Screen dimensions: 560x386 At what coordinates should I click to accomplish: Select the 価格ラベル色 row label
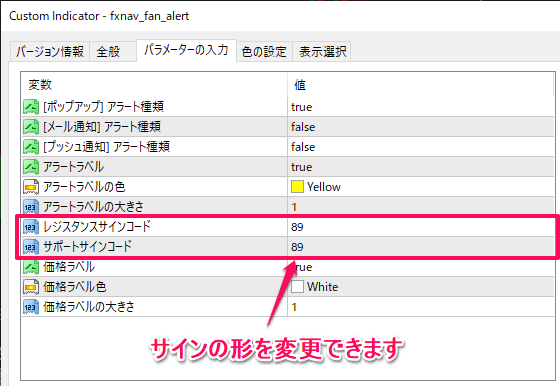75,287
